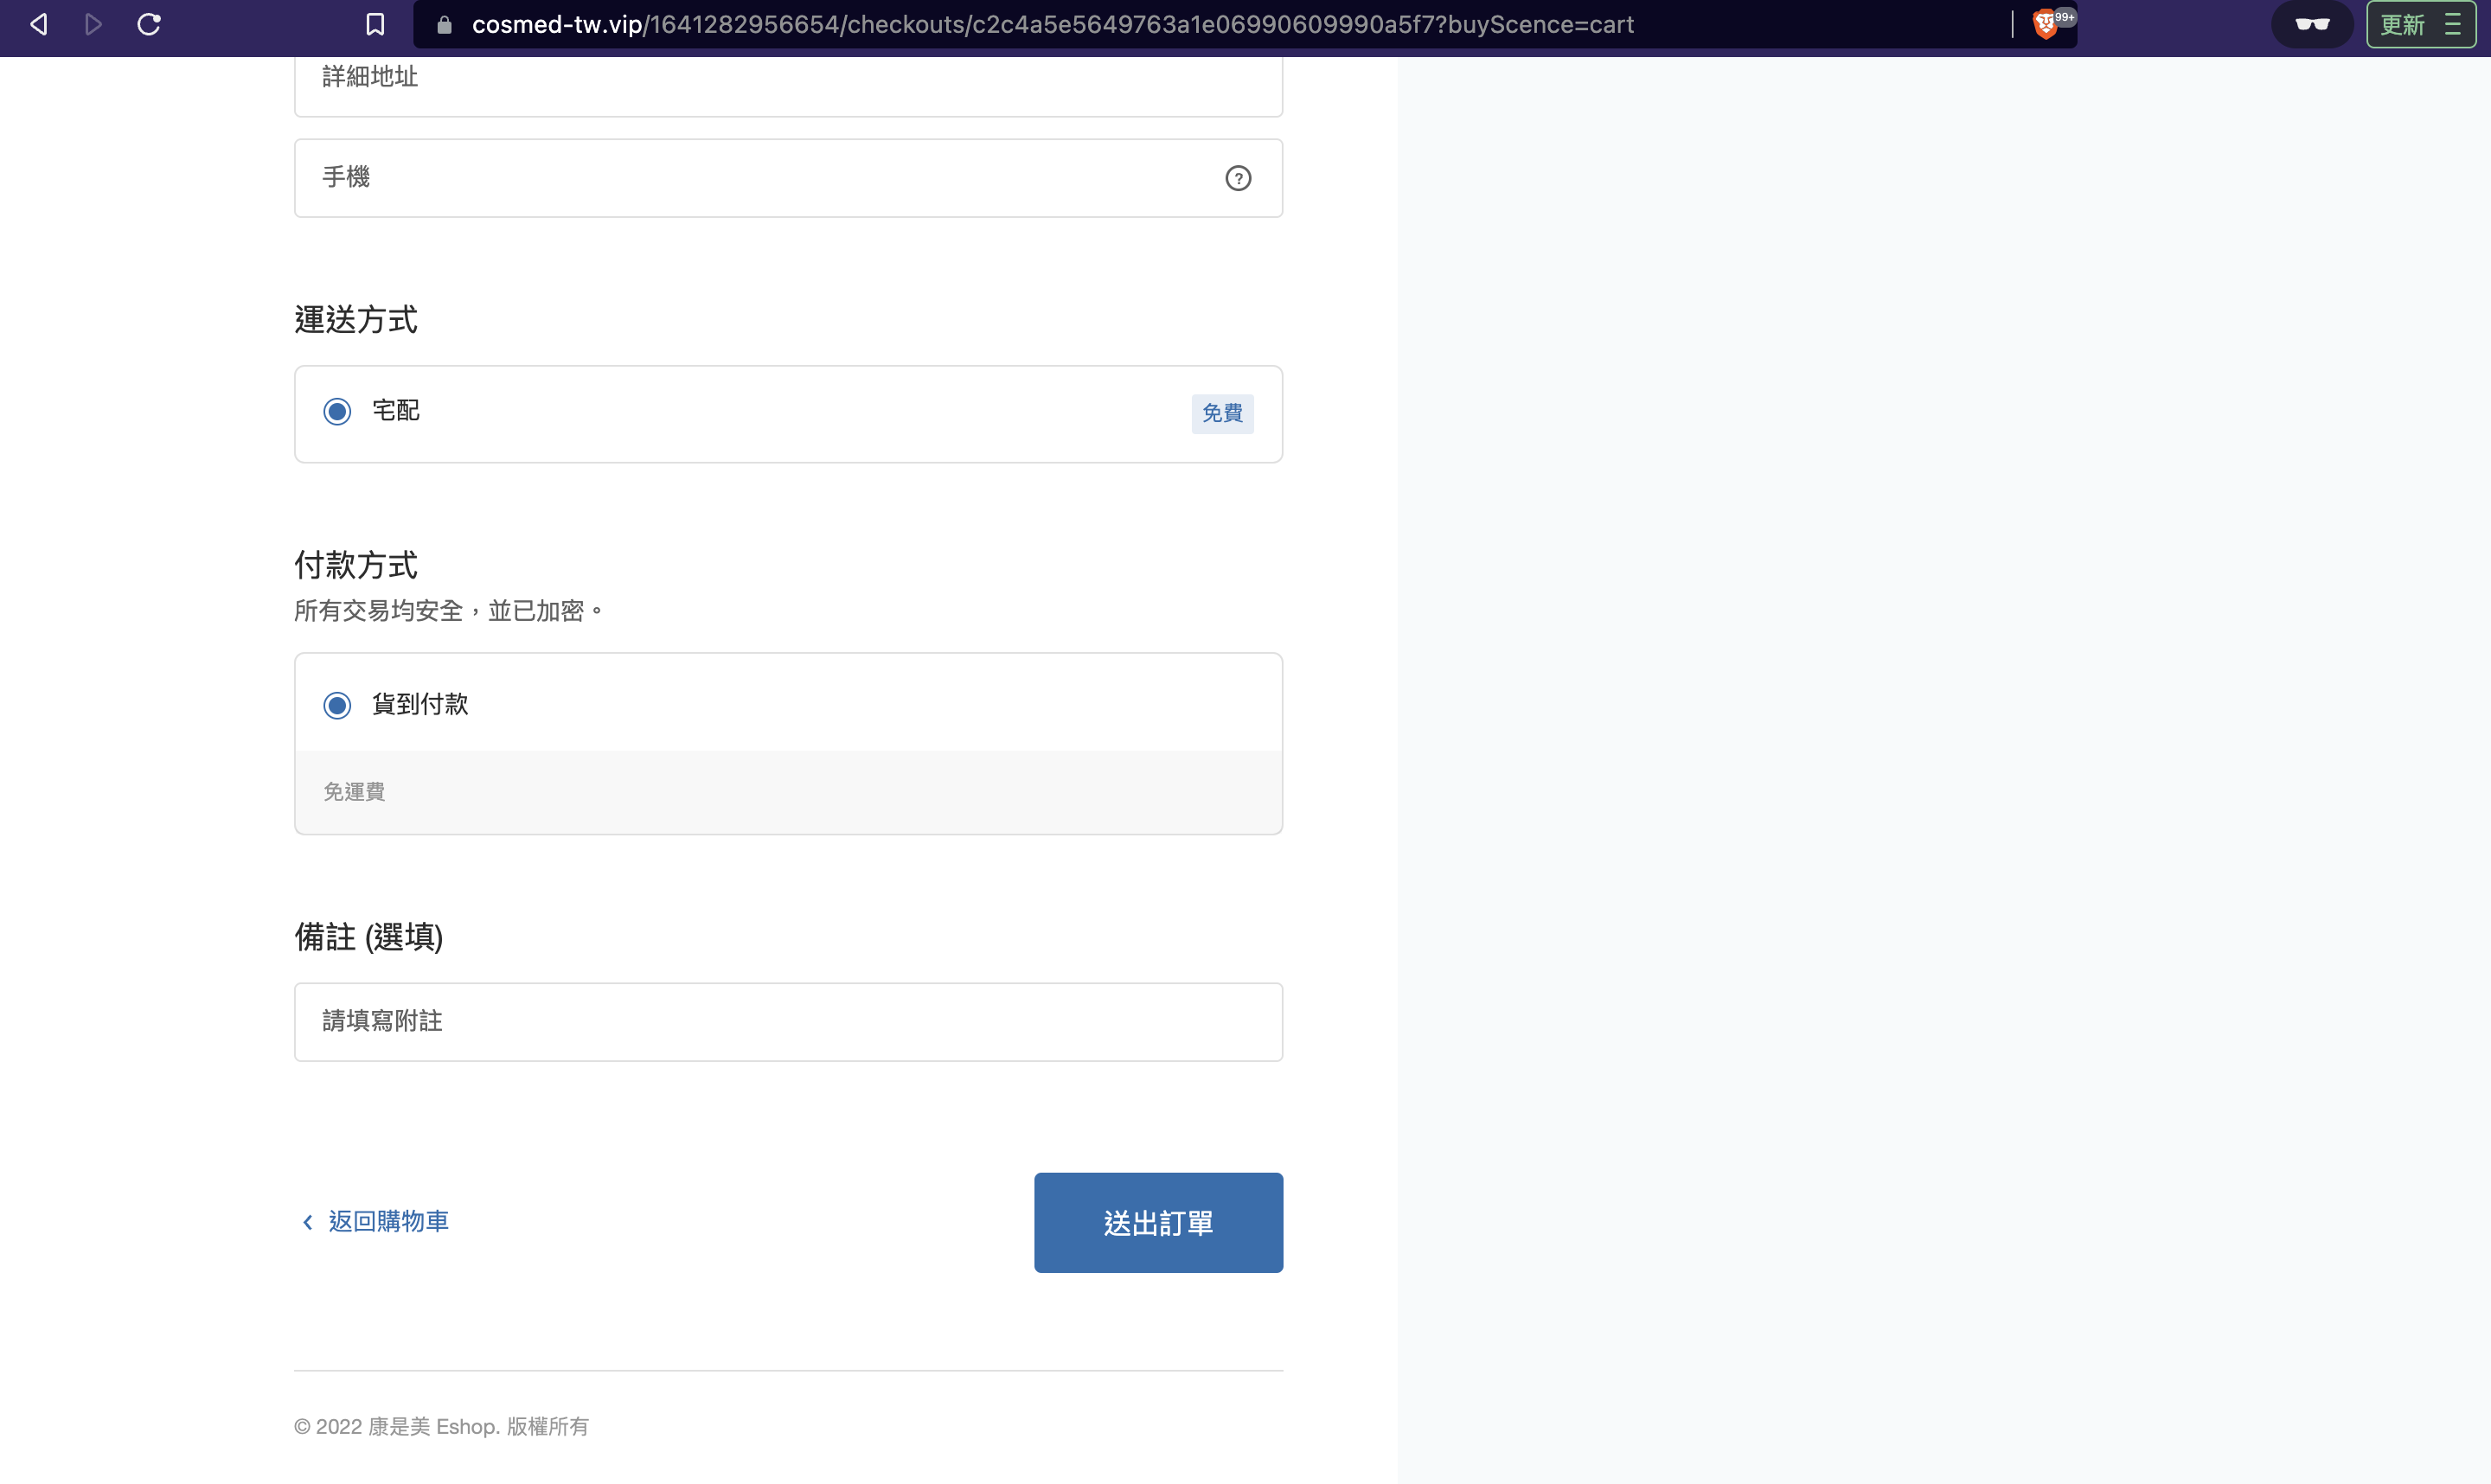Viewport: 2491px width, 1484px height.
Task: Select the 宅配 shipping radio button
Action: 337,411
